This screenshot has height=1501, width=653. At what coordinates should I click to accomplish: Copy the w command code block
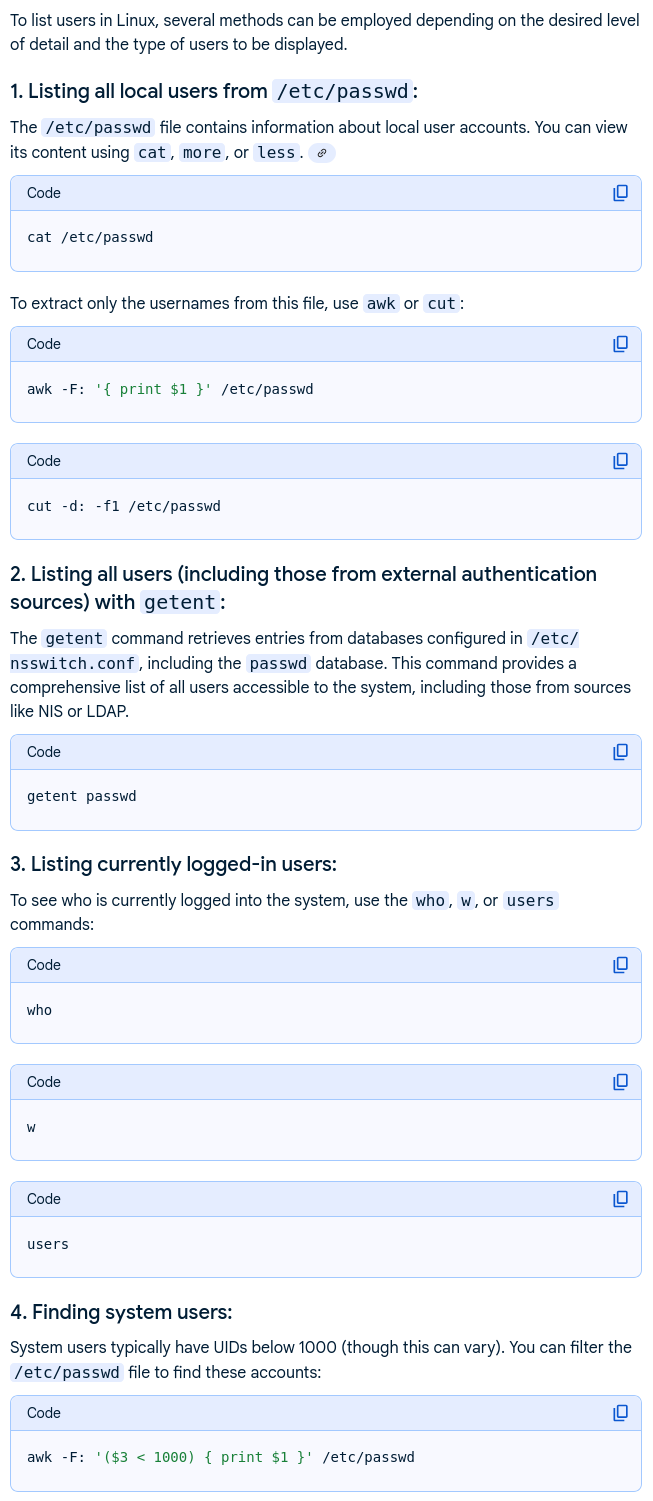tap(620, 1082)
